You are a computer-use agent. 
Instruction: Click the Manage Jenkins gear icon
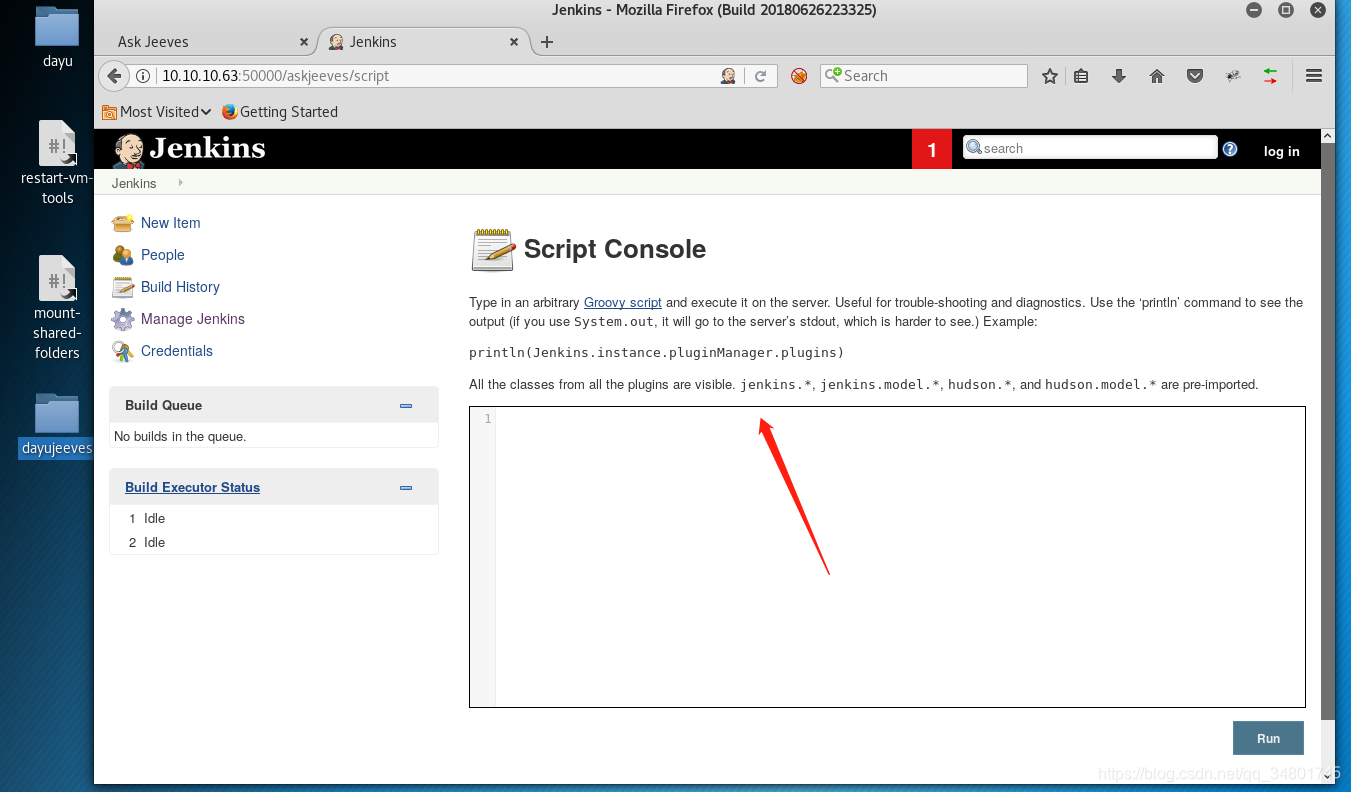click(x=123, y=319)
